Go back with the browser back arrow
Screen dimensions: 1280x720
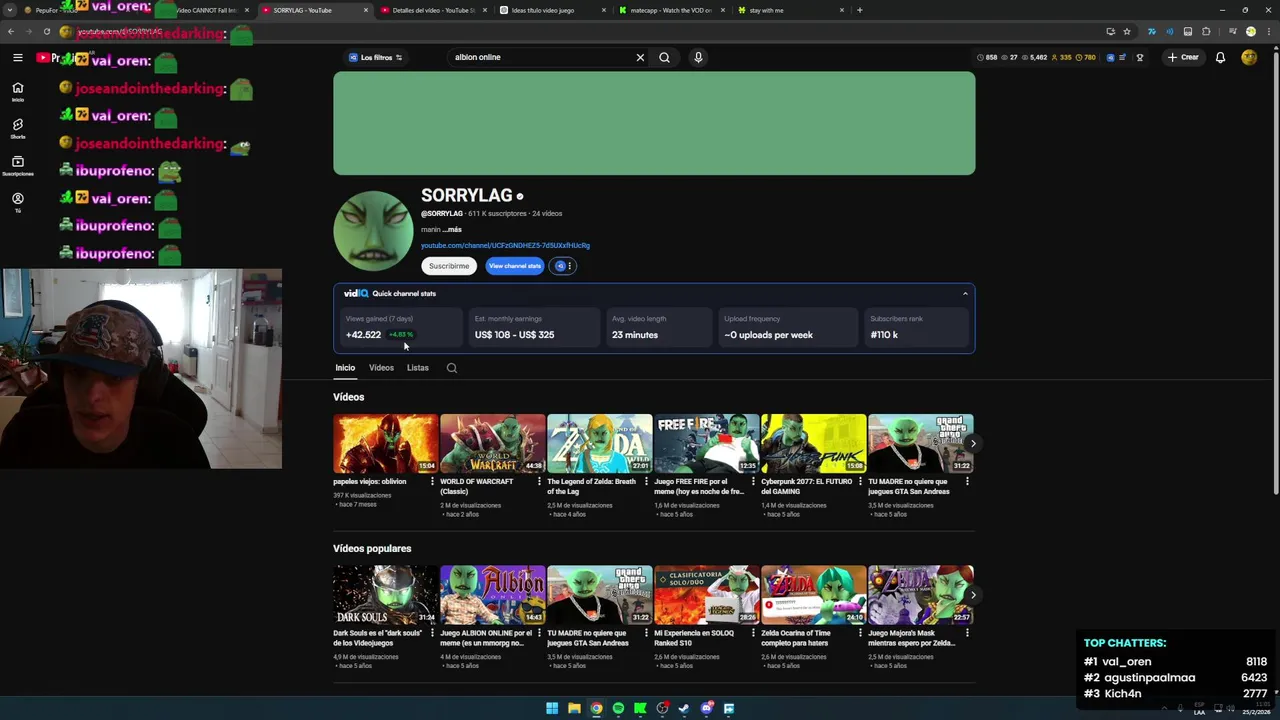11,31
